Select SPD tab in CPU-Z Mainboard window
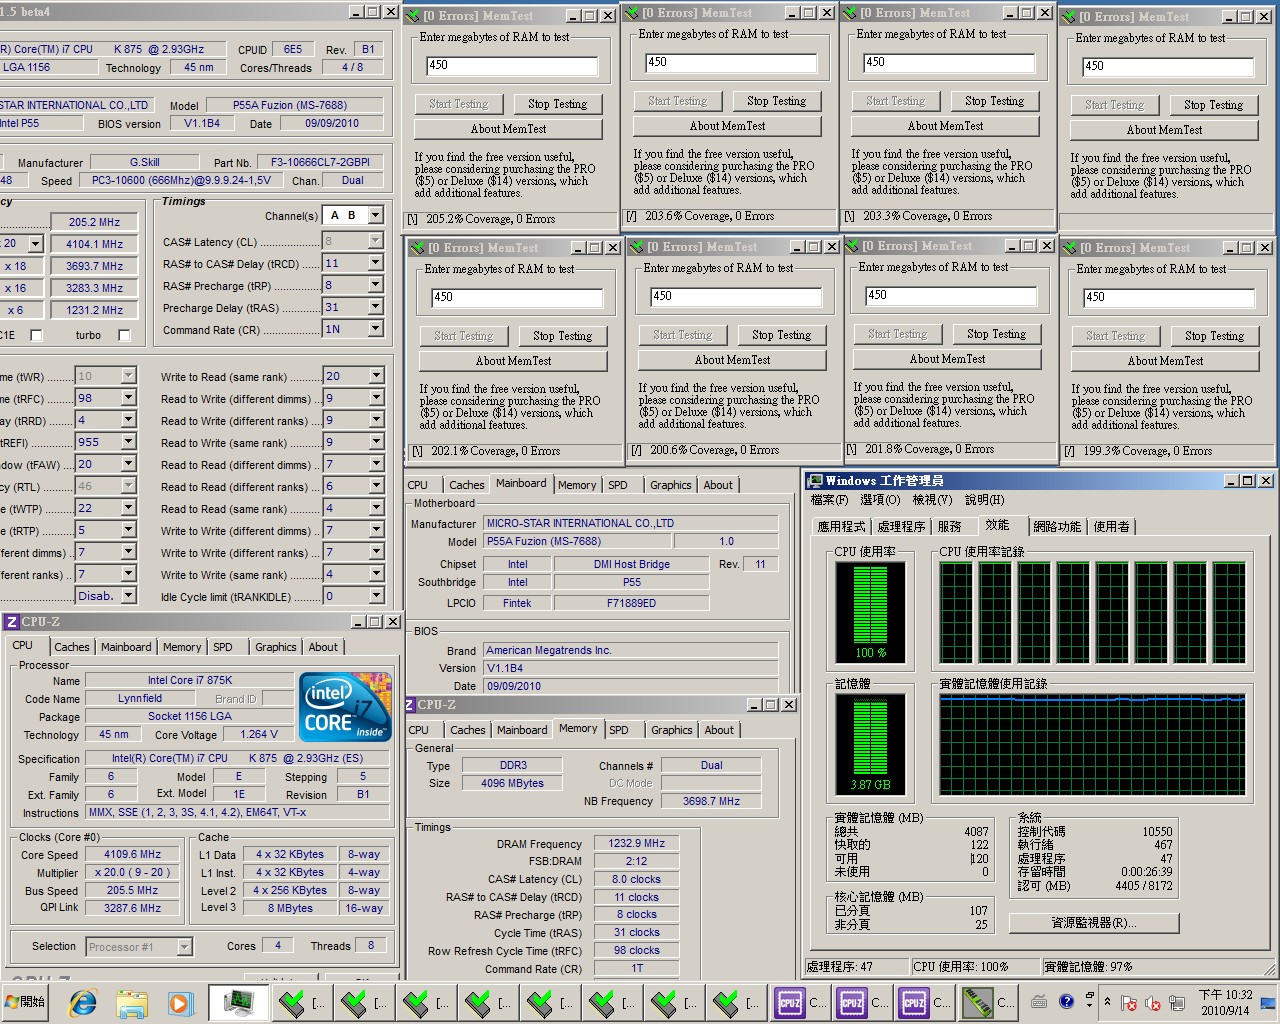Image resolution: width=1280 pixels, height=1024 pixels. point(618,485)
